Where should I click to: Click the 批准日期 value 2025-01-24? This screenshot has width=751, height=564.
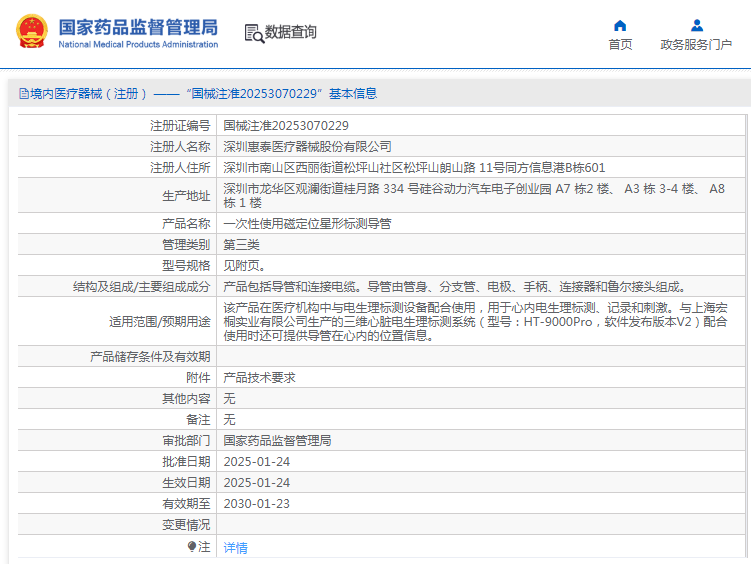pyautogui.click(x=257, y=462)
